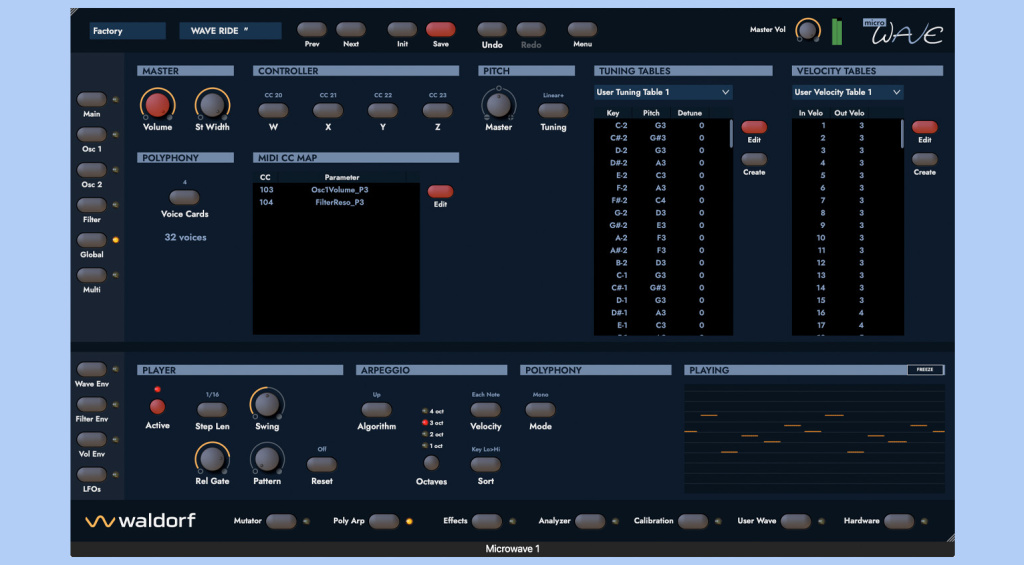1024x565 pixels.
Task: Toggle the Analyzer panel
Action: (x=590, y=521)
